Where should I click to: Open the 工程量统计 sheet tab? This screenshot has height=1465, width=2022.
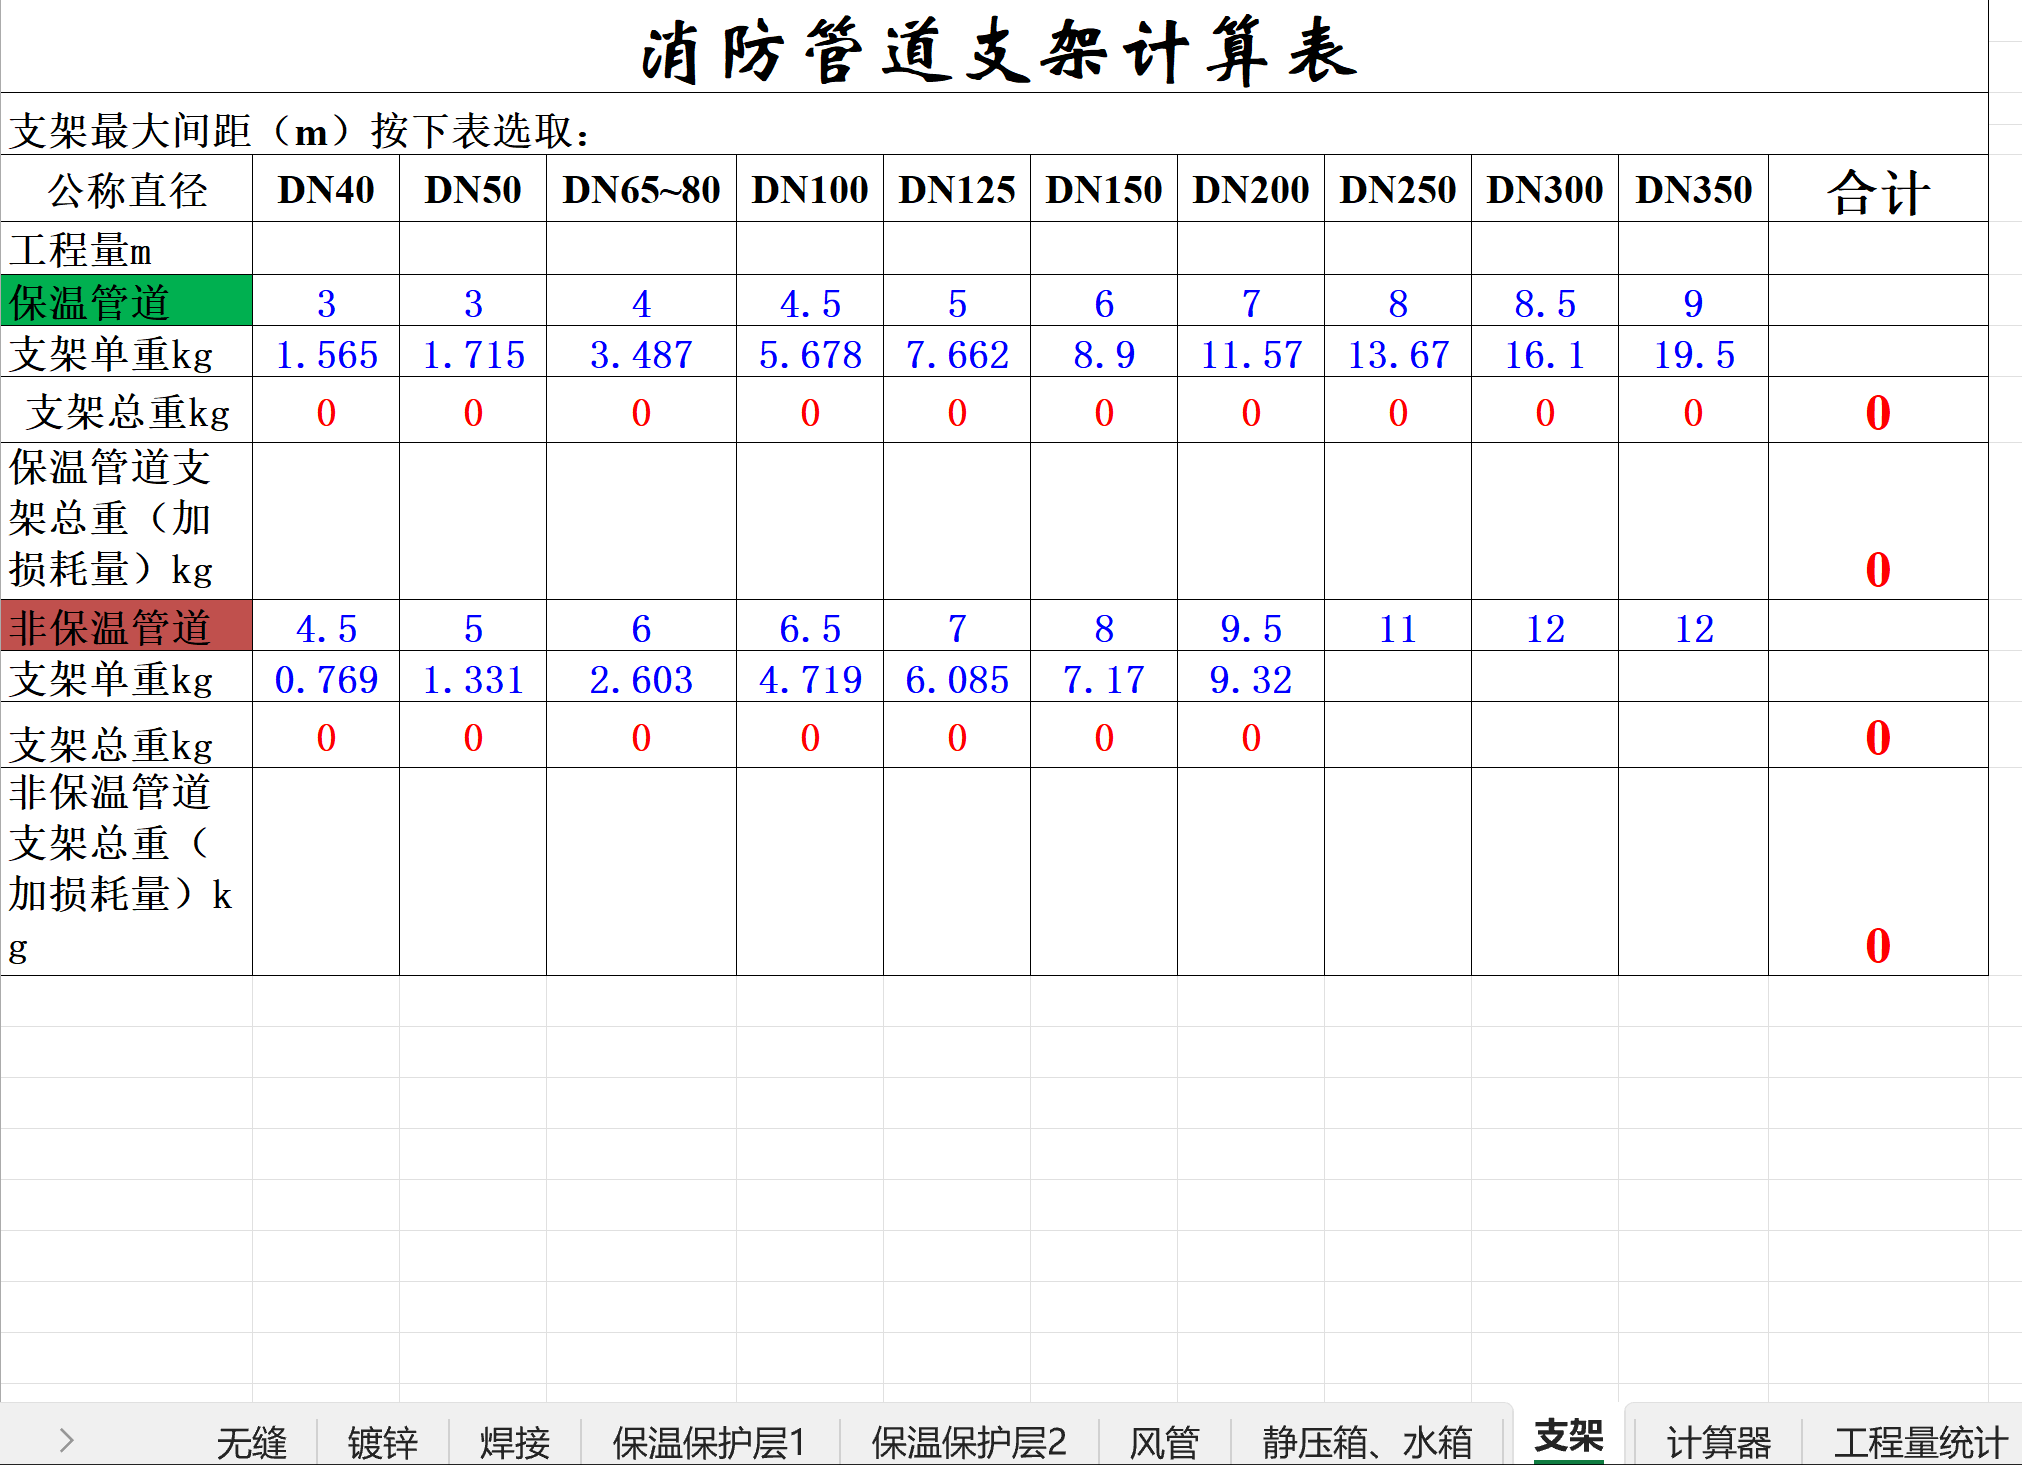pos(1919,1442)
